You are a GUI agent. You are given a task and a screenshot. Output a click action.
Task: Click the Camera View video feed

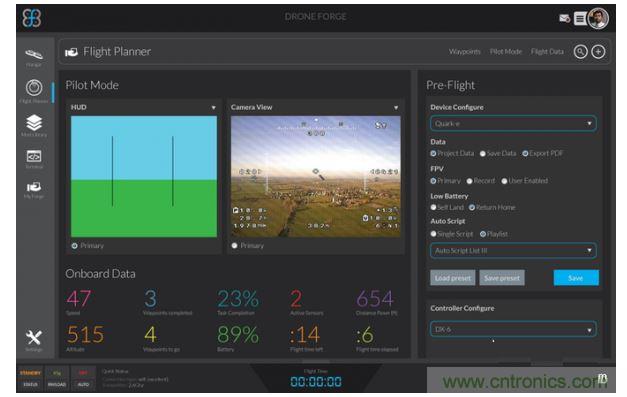click(316, 176)
